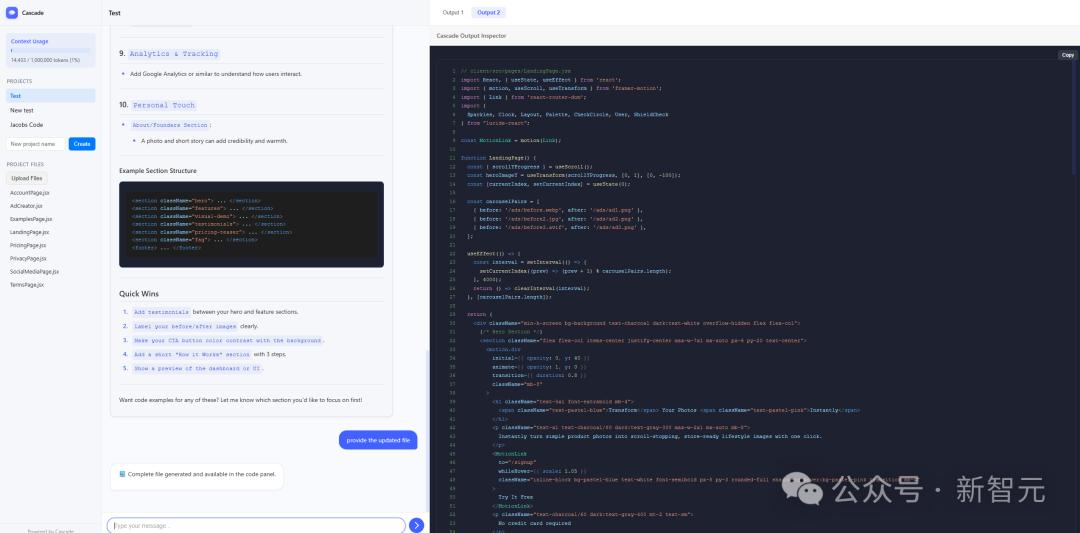Copy the code with the Copy button
The width and height of the screenshot is (1080, 533).
(1067, 55)
